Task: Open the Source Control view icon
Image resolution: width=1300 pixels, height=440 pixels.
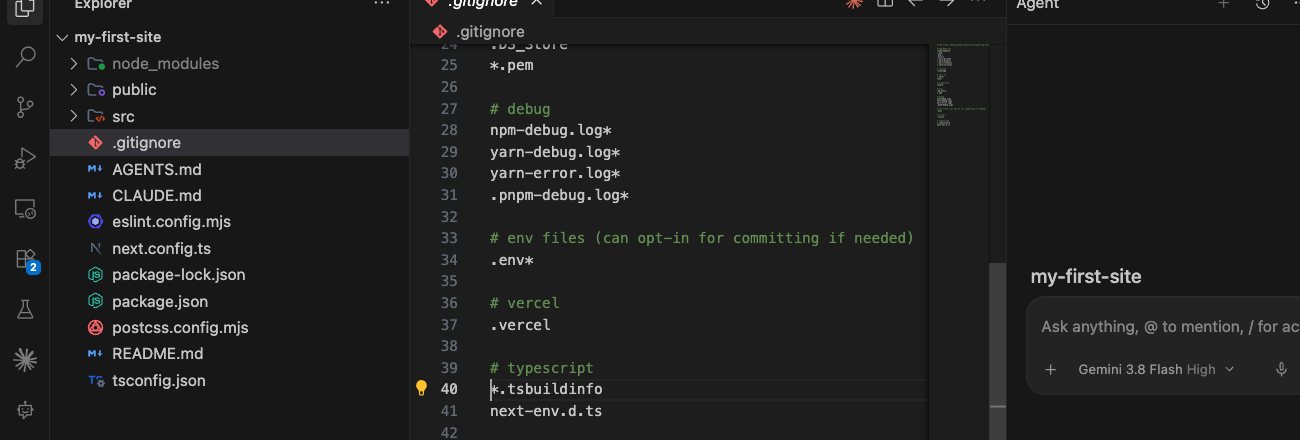Action: pos(25,107)
